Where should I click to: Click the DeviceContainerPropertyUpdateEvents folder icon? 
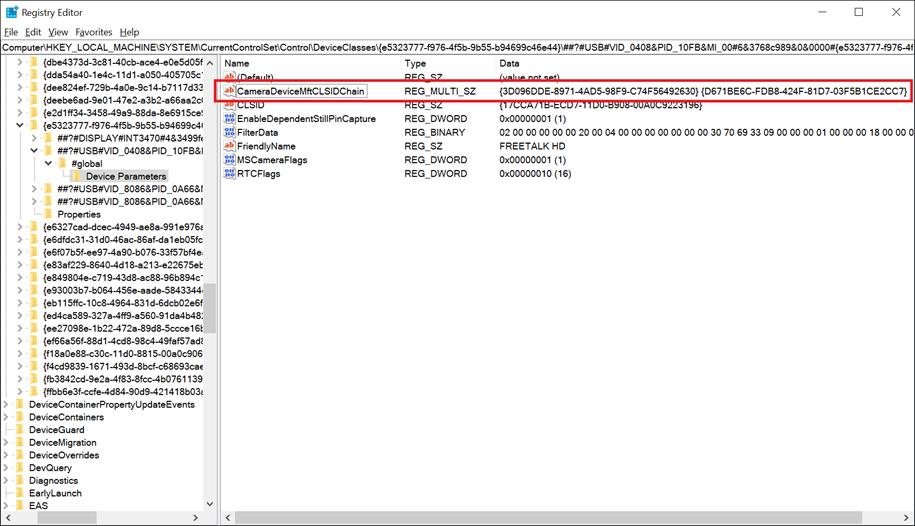click(x=20, y=405)
